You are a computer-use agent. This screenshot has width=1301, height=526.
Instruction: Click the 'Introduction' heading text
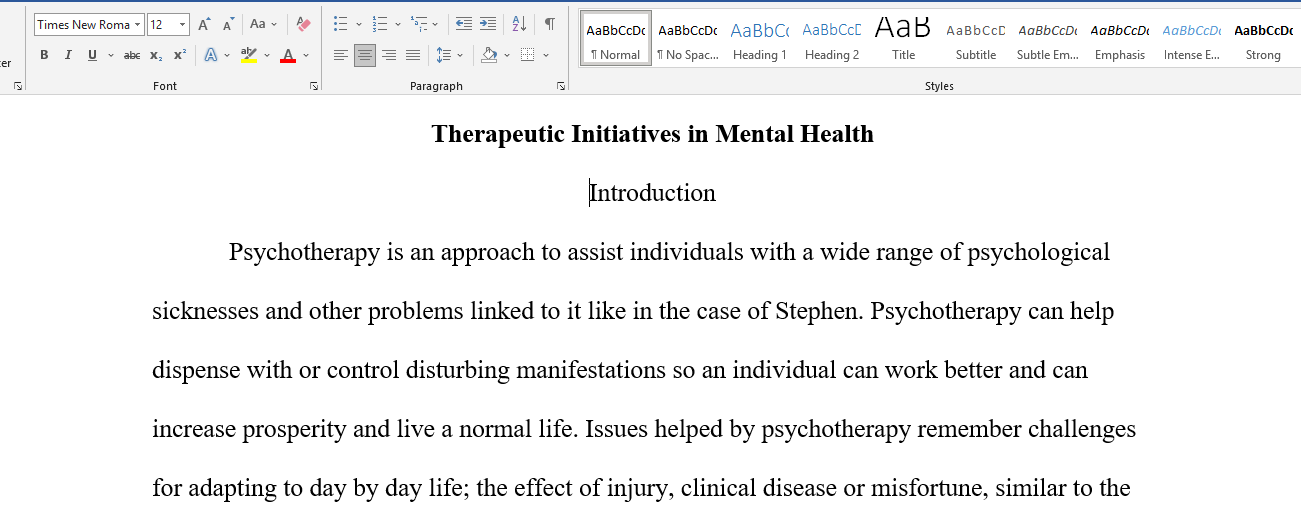[x=653, y=193]
